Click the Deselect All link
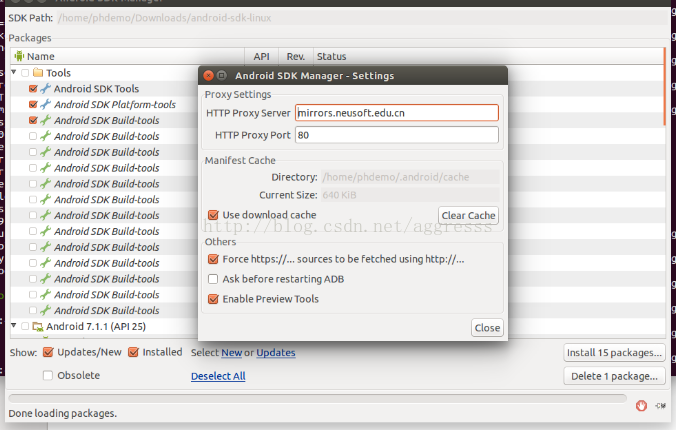The image size is (676, 430). point(218,376)
